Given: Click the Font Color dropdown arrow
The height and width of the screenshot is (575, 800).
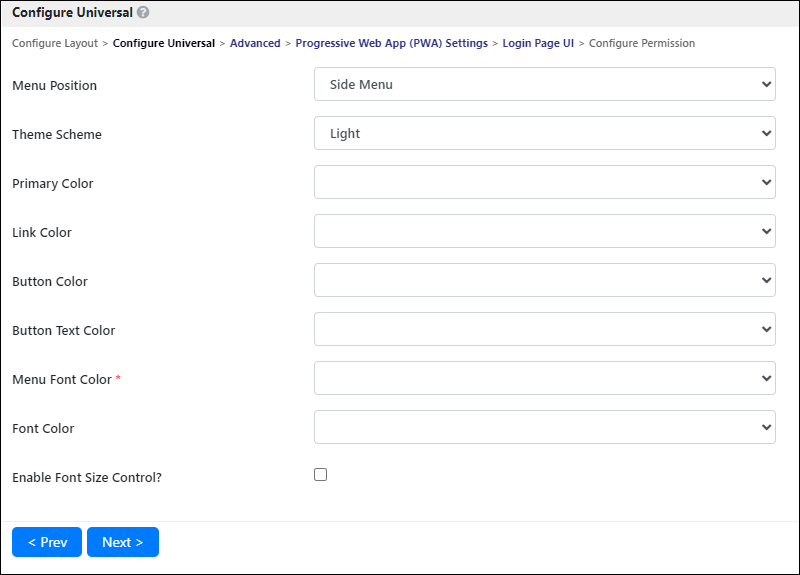Looking at the screenshot, I should [x=766, y=427].
